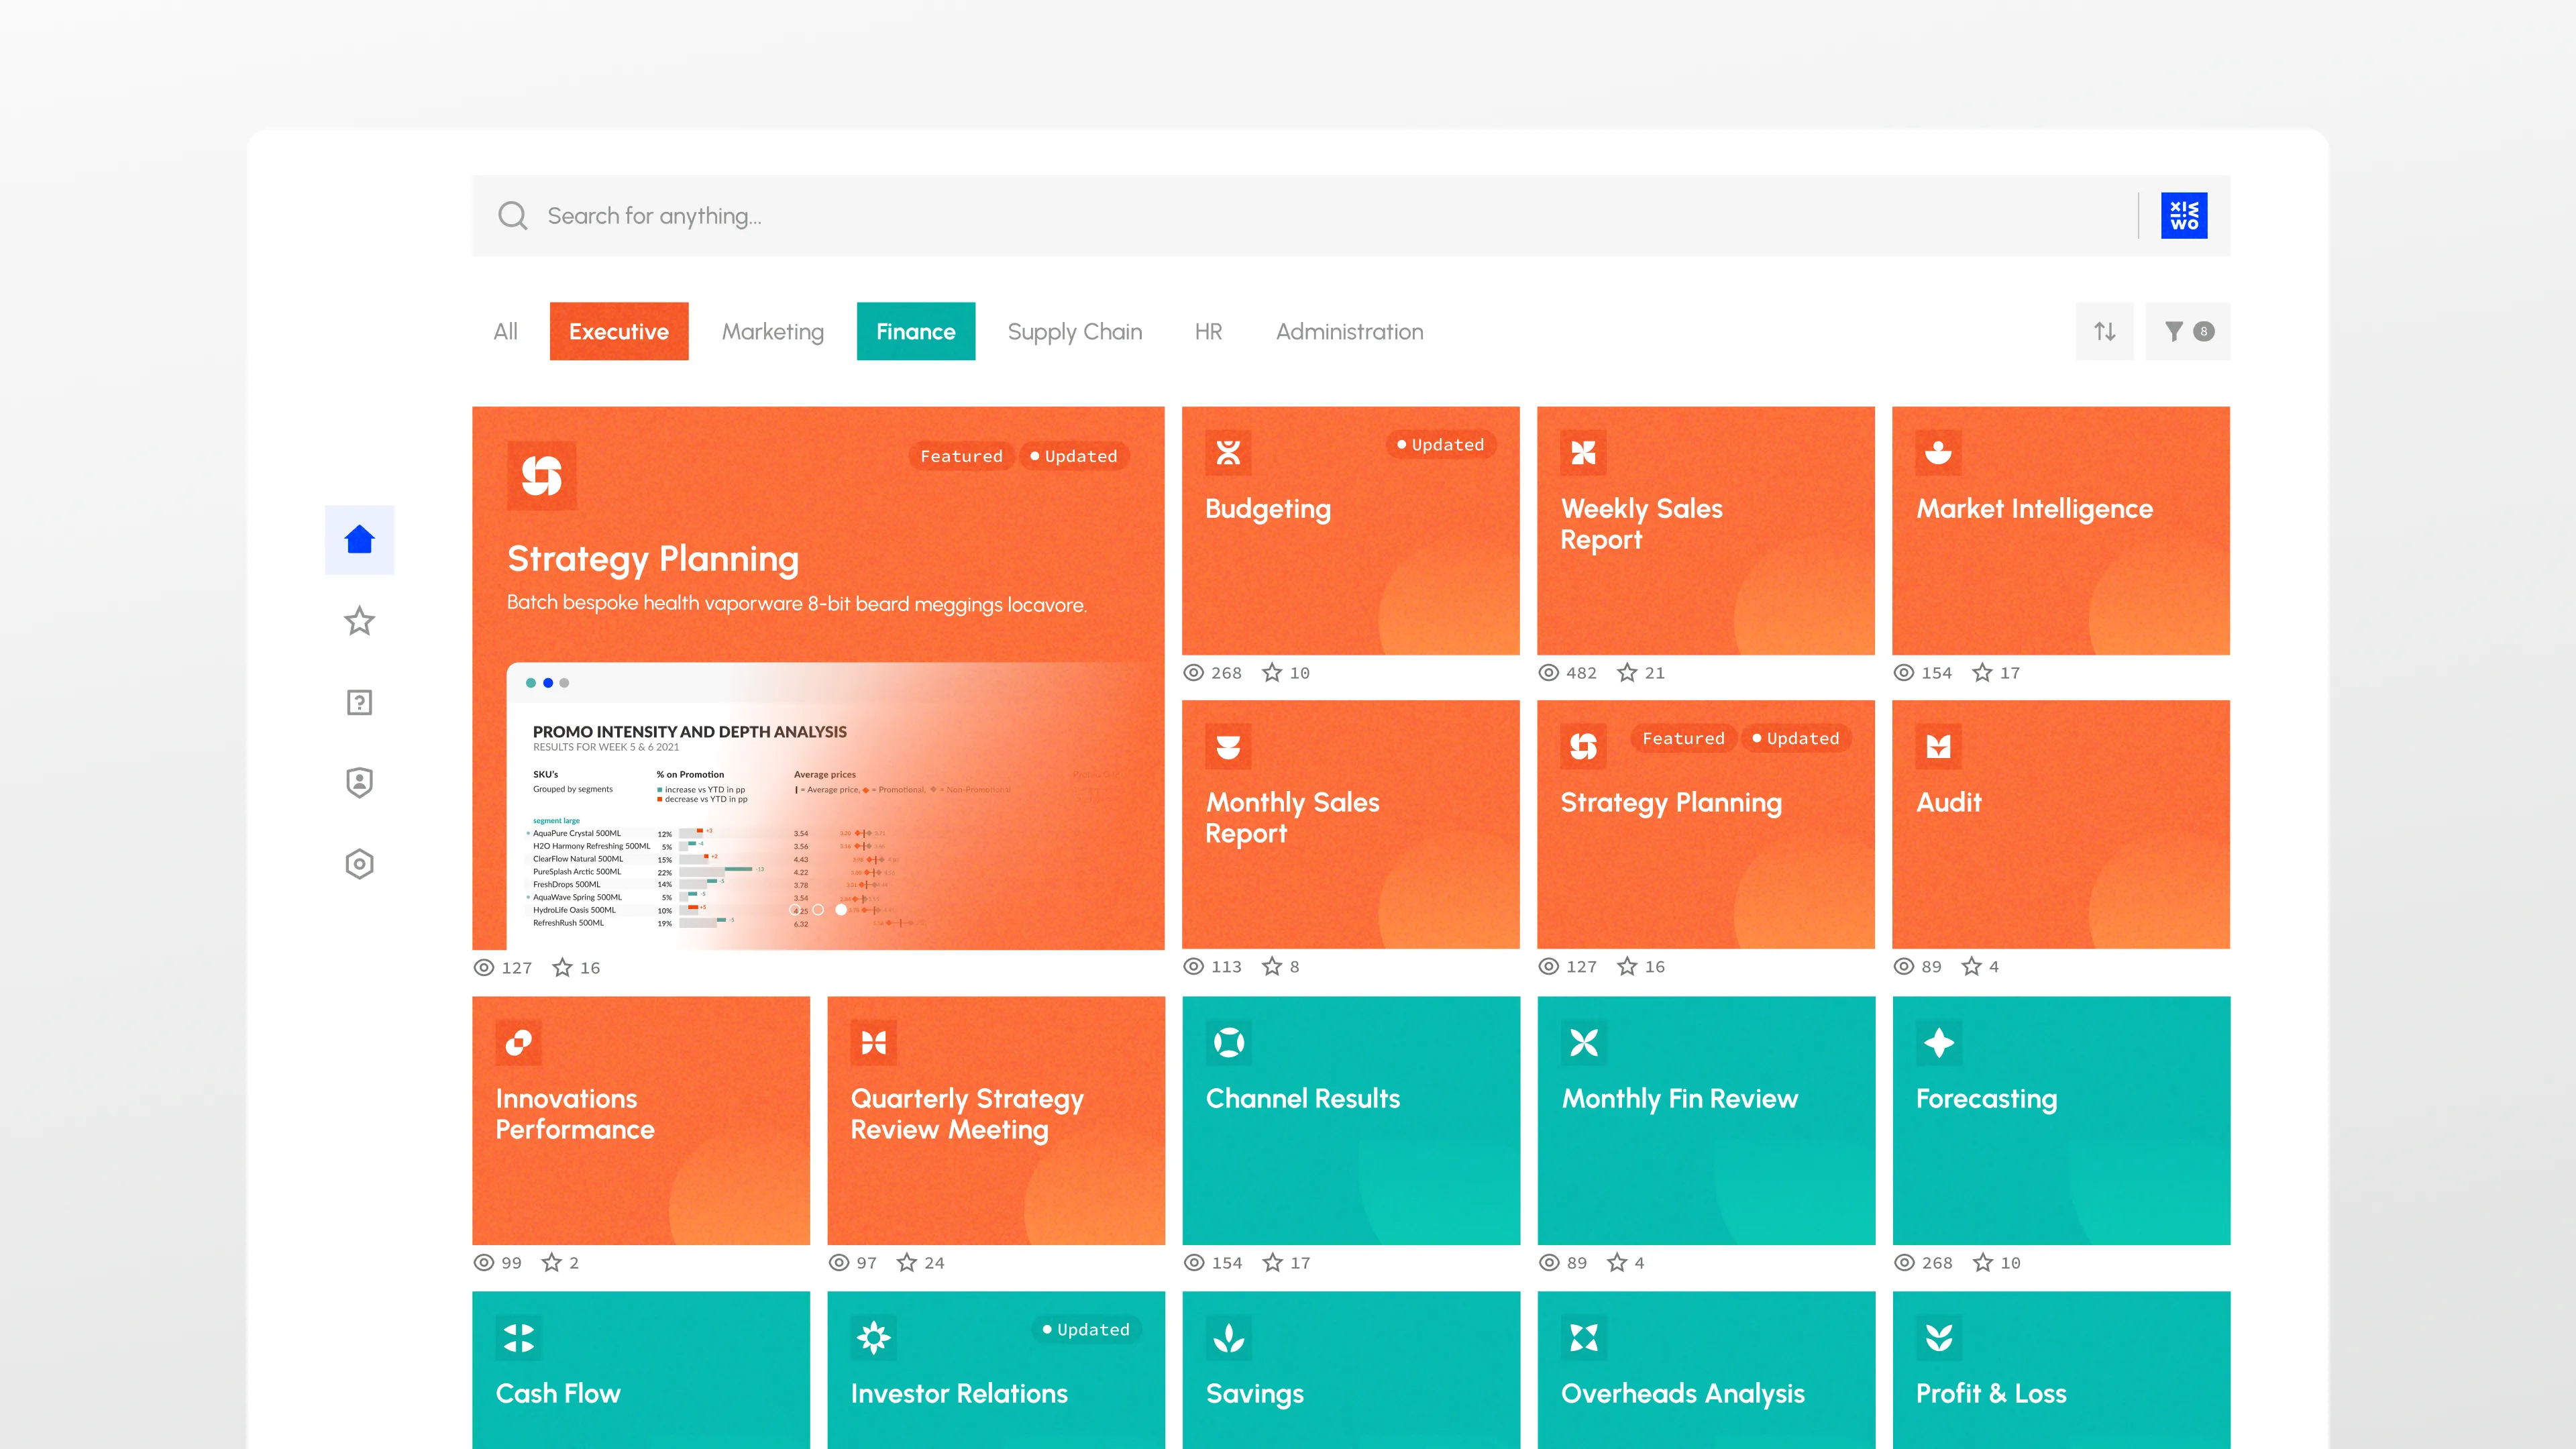Toggle star under Channel Results card
2576x1449 pixels.
click(1272, 1263)
